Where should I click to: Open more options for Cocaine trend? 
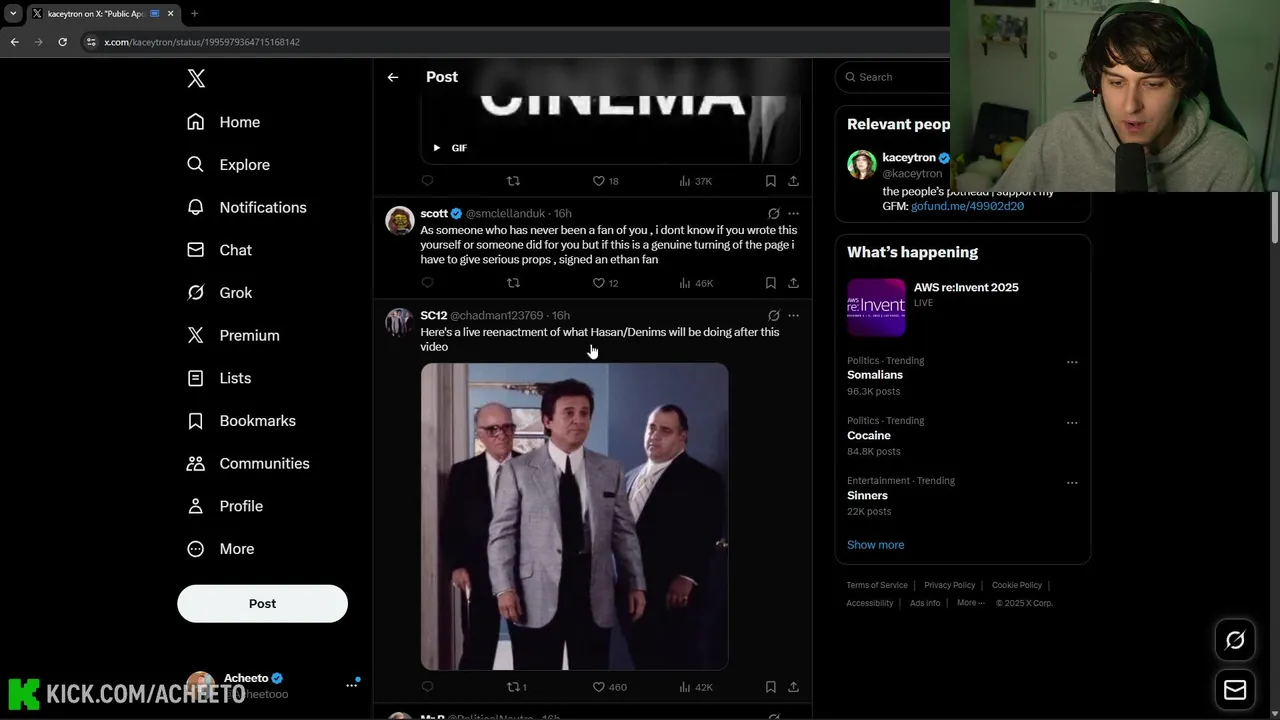tap(1072, 422)
